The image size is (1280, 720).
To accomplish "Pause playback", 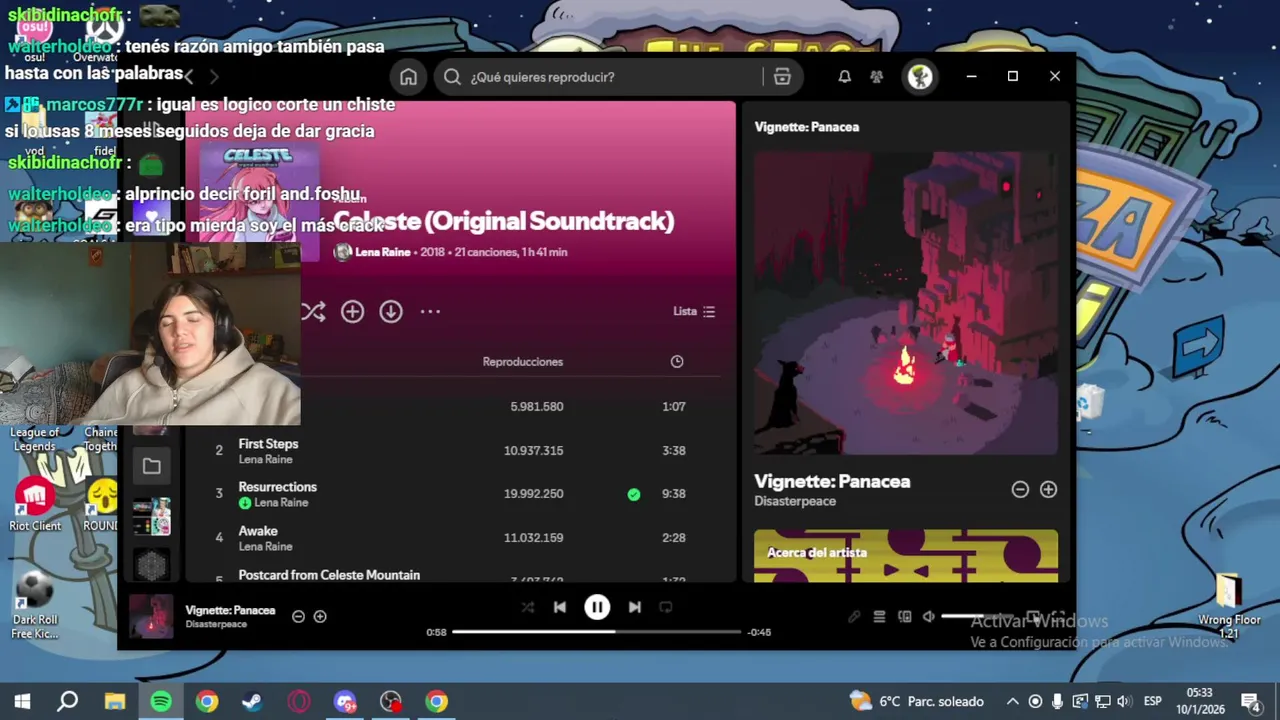I will [x=597, y=607].
